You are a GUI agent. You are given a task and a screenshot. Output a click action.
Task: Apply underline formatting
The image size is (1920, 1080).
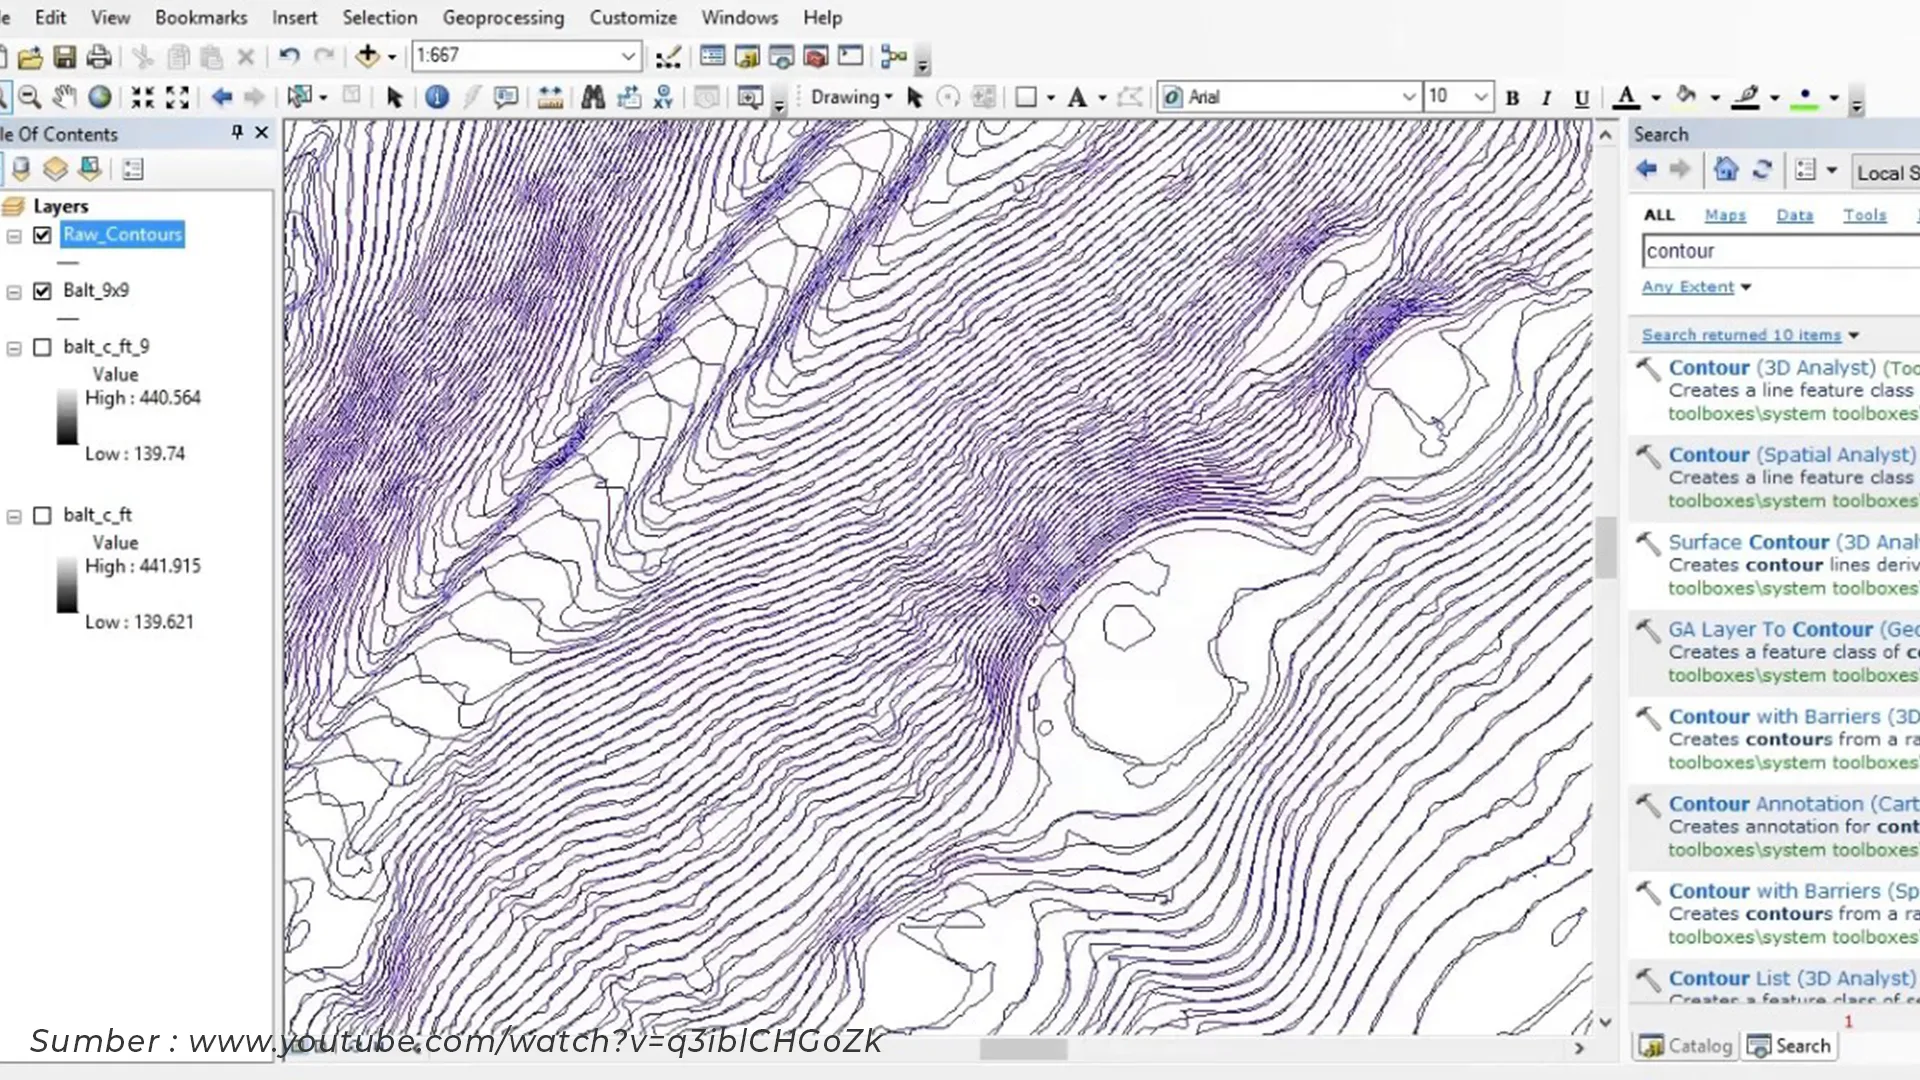coord(1581,98)
